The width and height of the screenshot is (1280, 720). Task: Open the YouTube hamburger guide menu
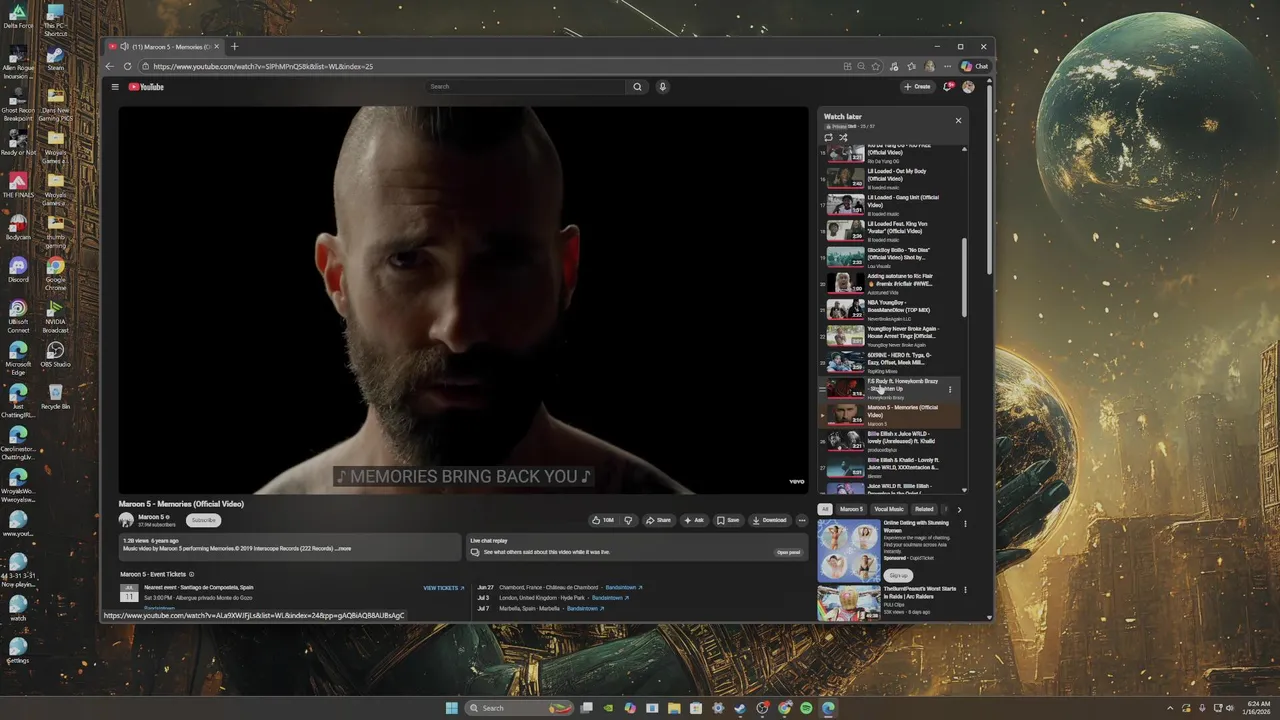click(115, 87)
